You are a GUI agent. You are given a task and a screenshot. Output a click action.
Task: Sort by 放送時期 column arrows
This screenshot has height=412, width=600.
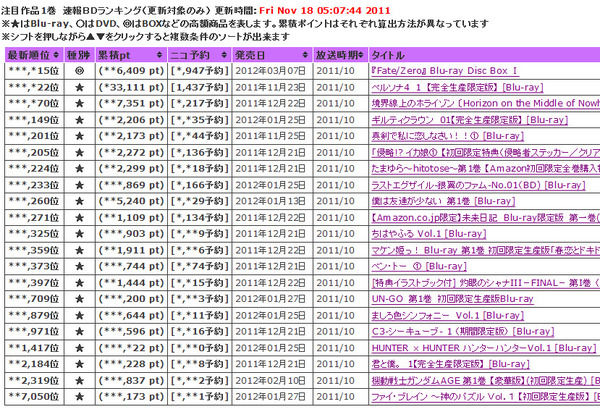(361, 55)
